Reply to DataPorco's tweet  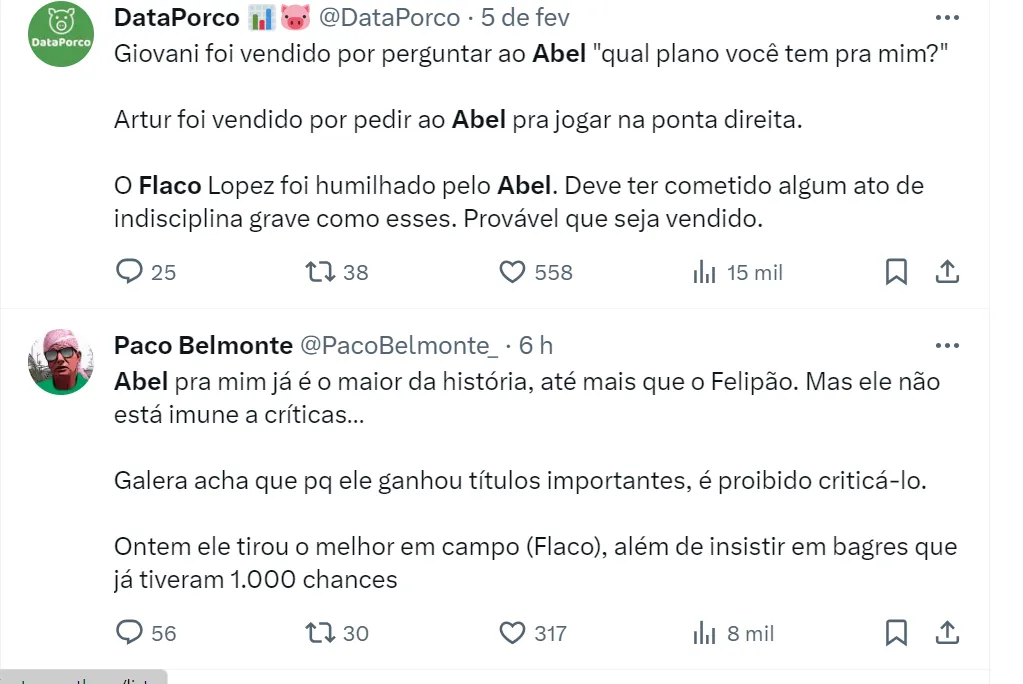pyautogui.click(x=131, y=272)
